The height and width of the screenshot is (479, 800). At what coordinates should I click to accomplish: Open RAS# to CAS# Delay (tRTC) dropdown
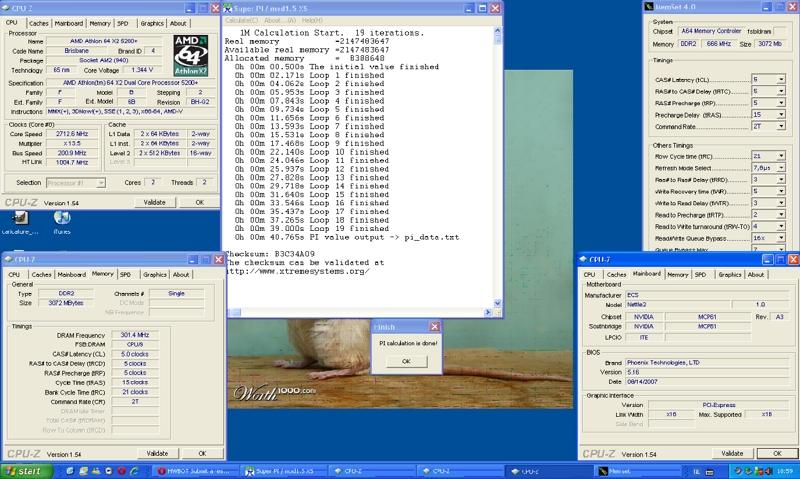[x=781, y=91]
